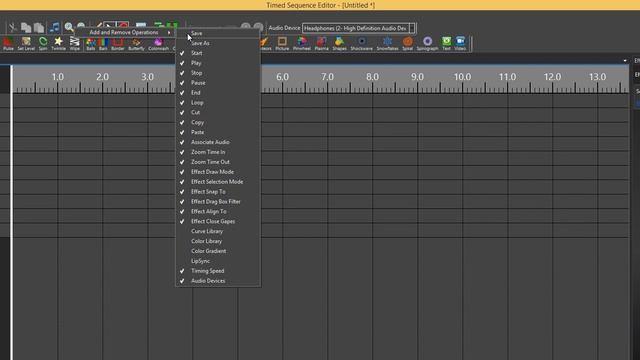Select the Border effect icon
This screenshot has width=640, height=360.
pyautogui.click(x=118, y=43)
